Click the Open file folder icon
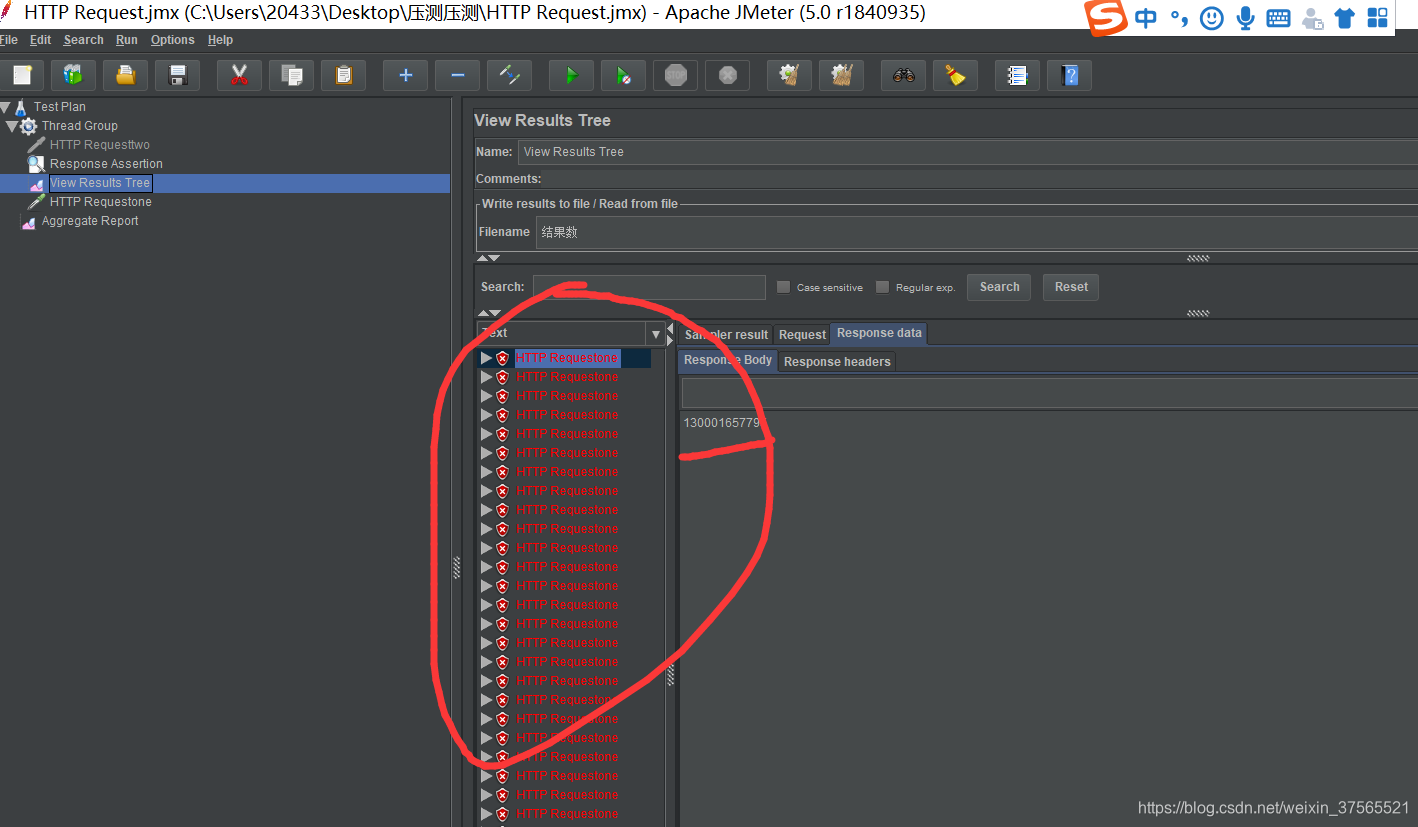1418x827 pixels. [125, 75]
